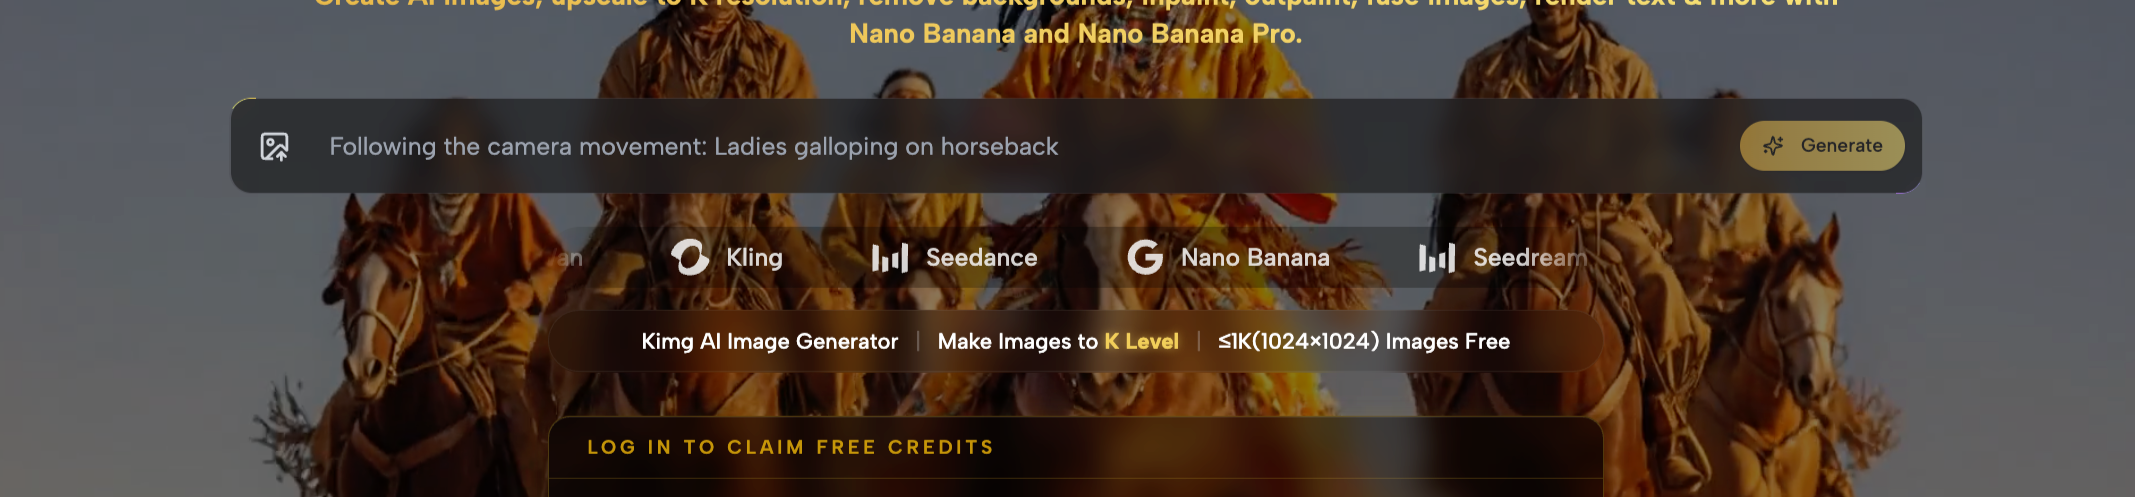Viewport: 2135px width, 497px height.
Task: Switch to the Nano Banana model label
Action: [1255, 258]
